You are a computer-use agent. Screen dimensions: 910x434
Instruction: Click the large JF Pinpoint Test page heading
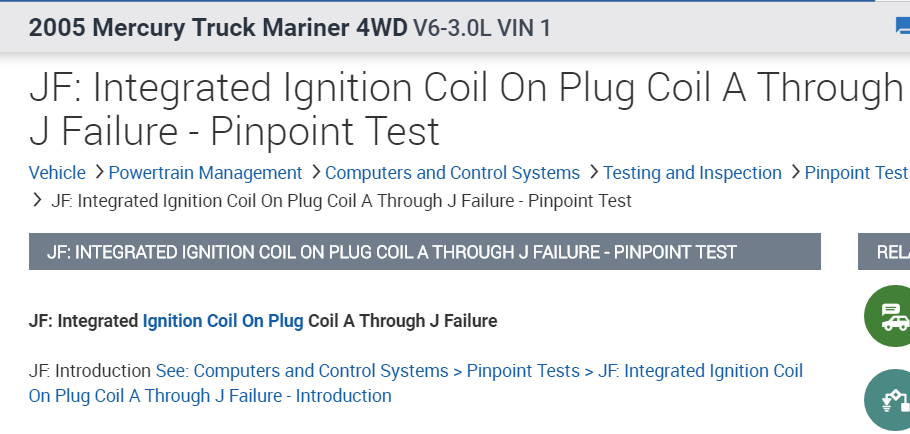[466, 109]
